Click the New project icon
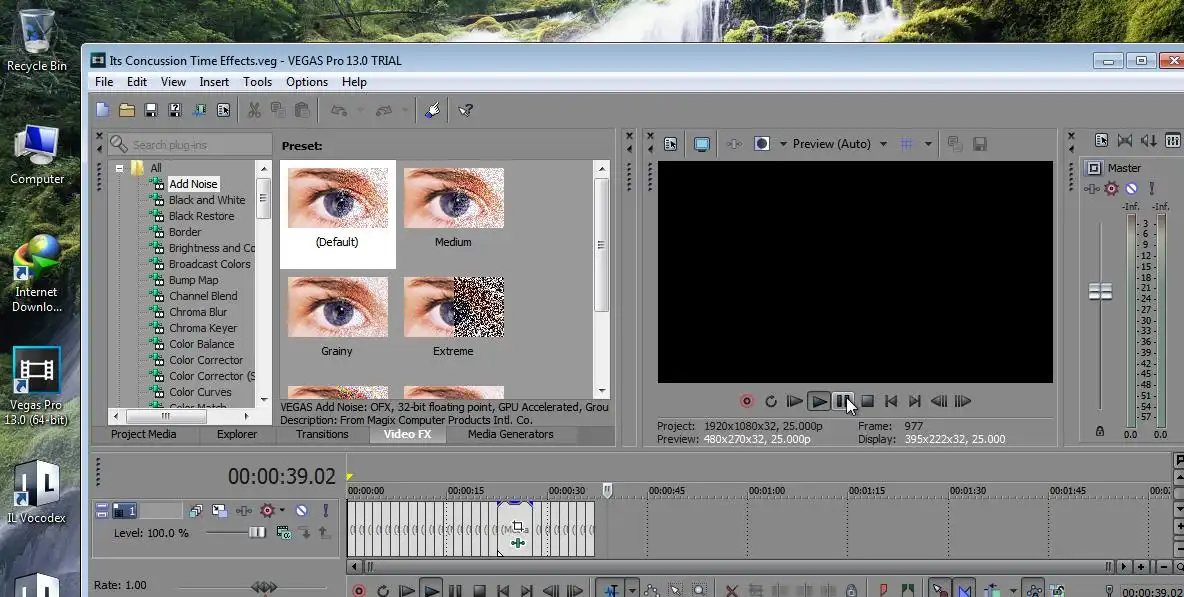The image size is (1184, 597). point(103,110)
